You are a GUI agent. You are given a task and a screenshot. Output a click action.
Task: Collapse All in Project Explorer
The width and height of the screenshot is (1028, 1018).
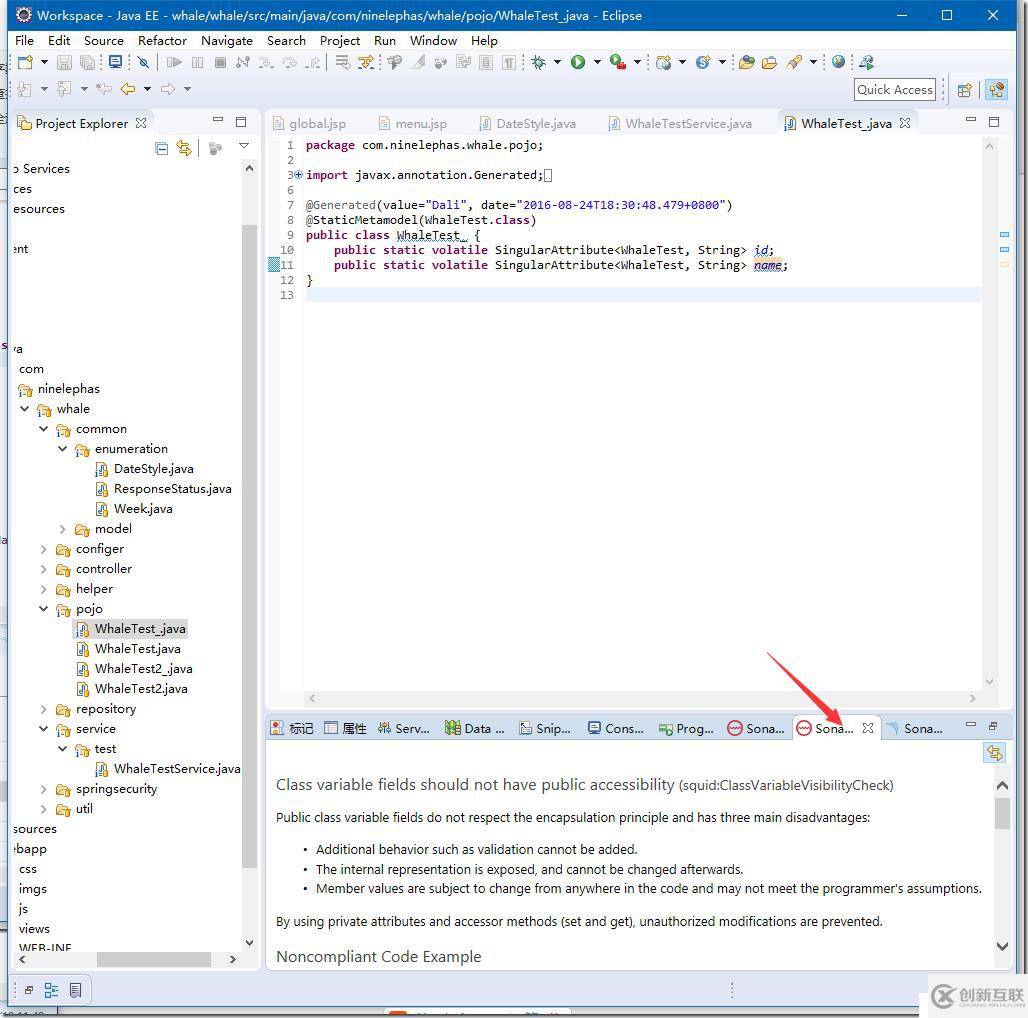point(161,149)
